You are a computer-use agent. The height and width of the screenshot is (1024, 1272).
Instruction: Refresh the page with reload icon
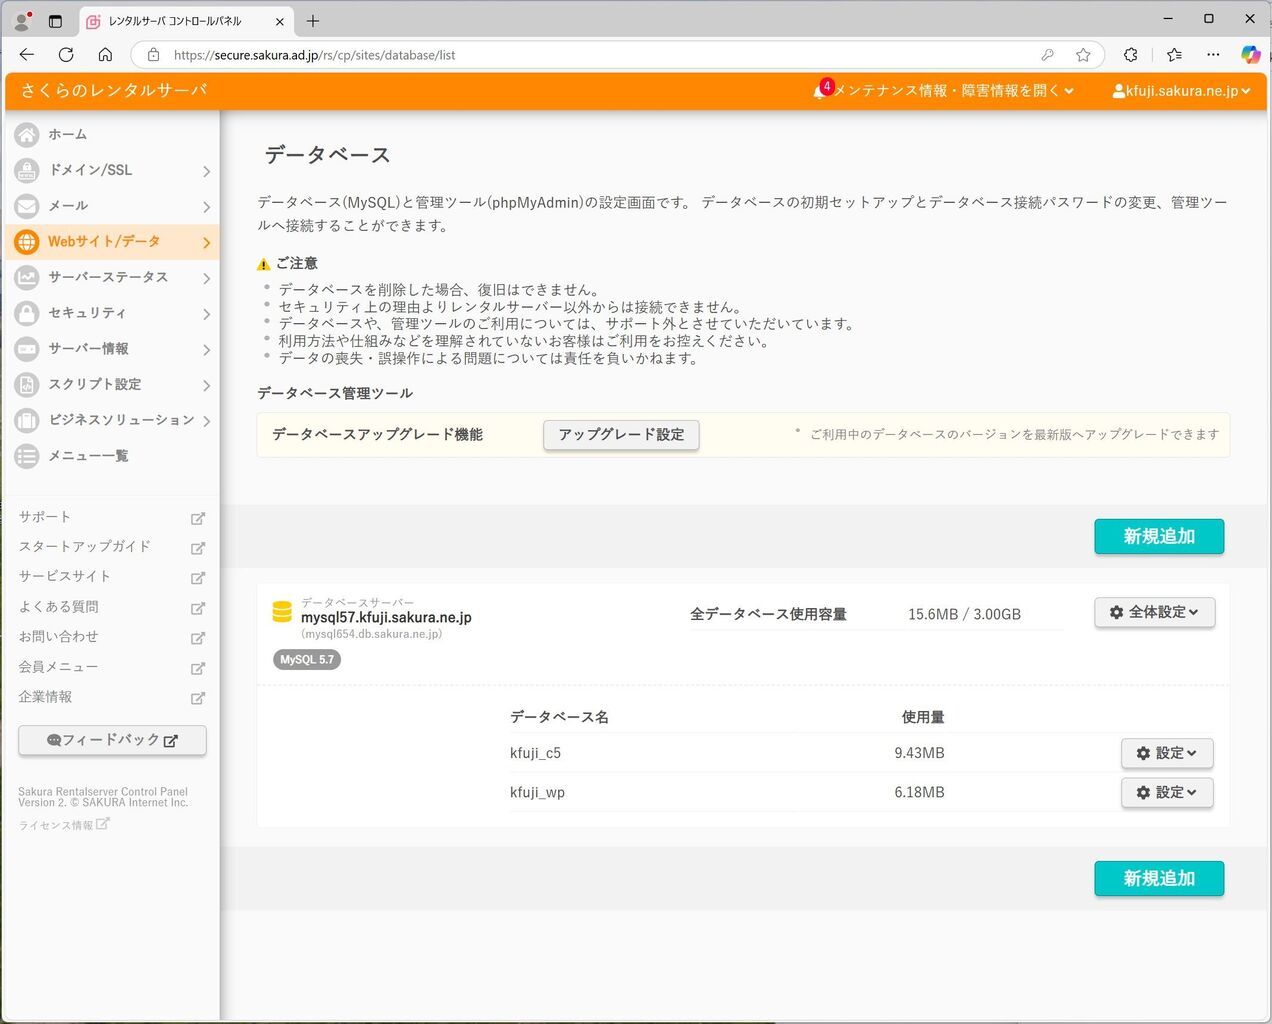66,55
